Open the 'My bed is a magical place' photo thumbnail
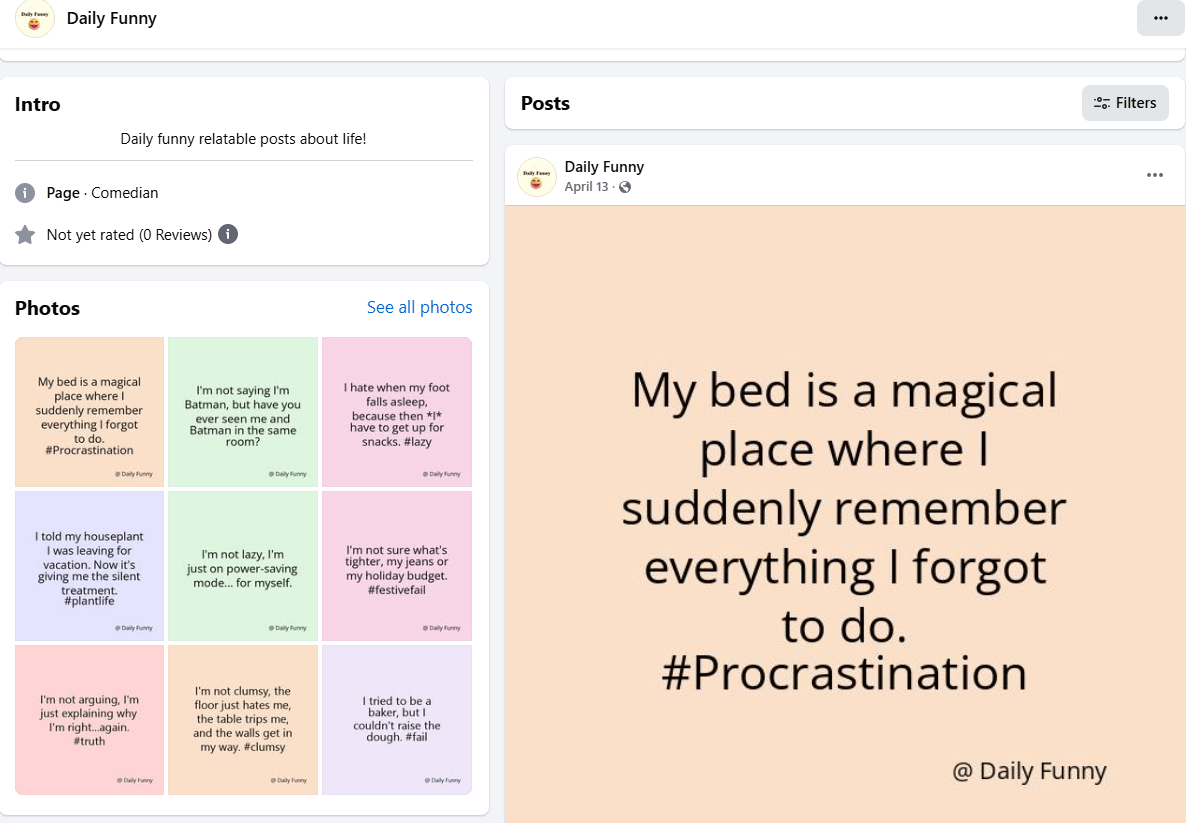 [90, 412]
